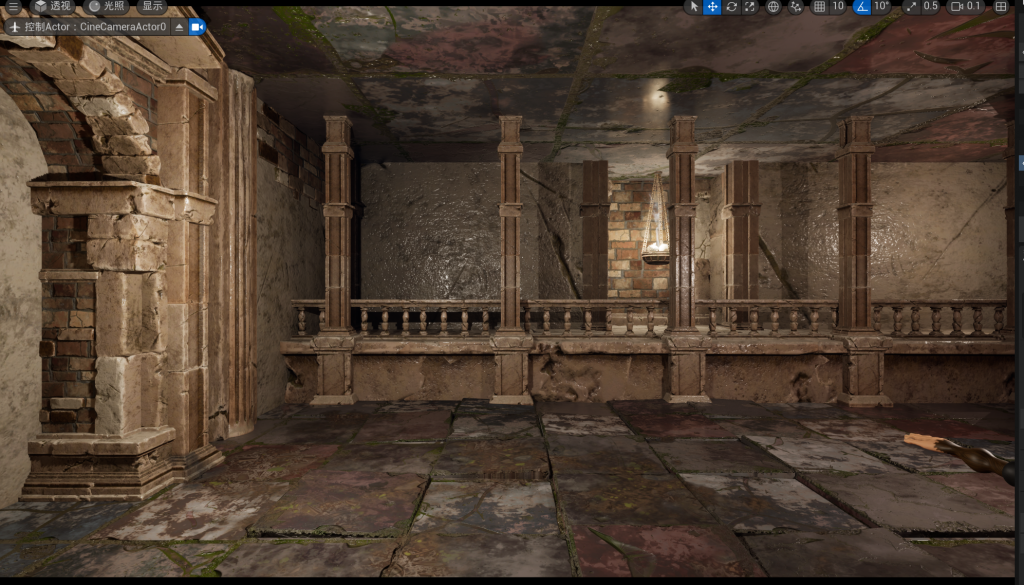The height and width of the screenshot is (585, 1024).
Task: Toggle rotation angle snapping
Action: tap(862, 6)
